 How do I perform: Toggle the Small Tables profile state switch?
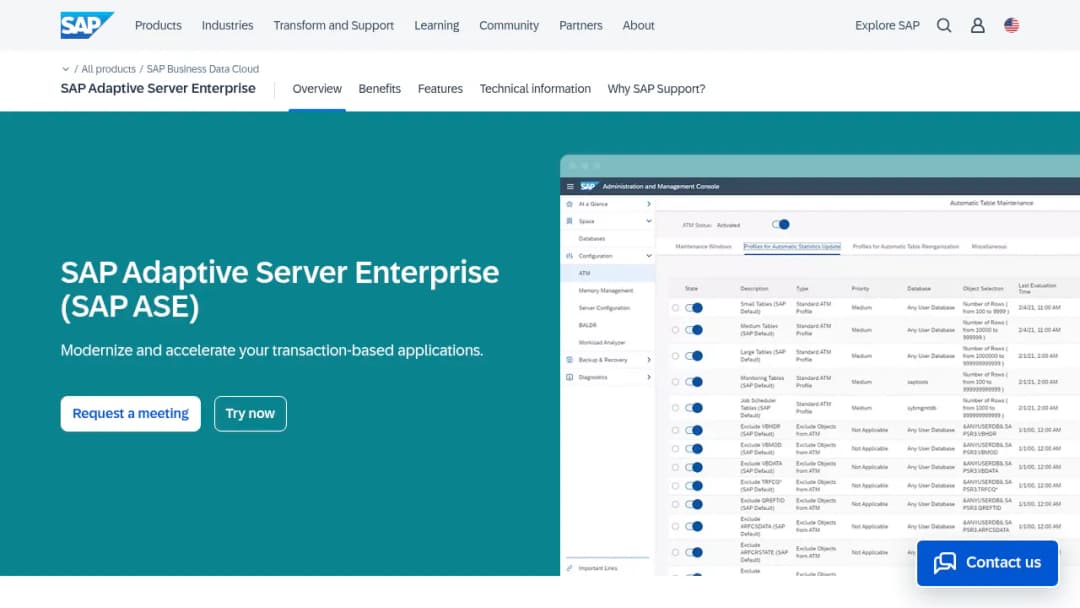pos(694,308)
